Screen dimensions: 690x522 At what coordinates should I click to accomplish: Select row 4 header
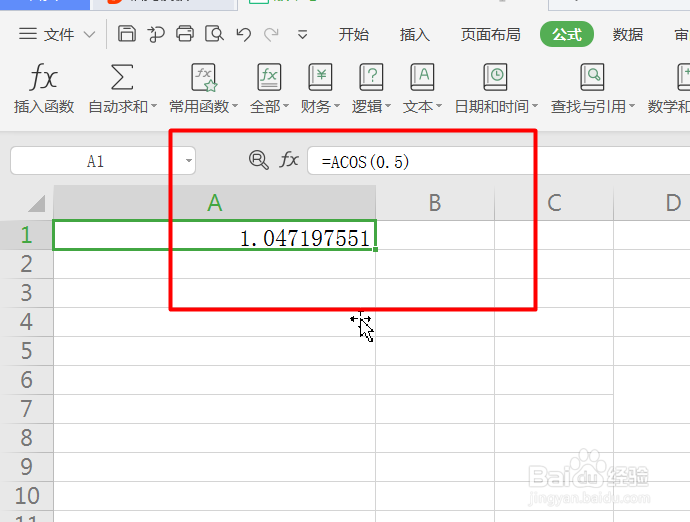coord(26,322)
